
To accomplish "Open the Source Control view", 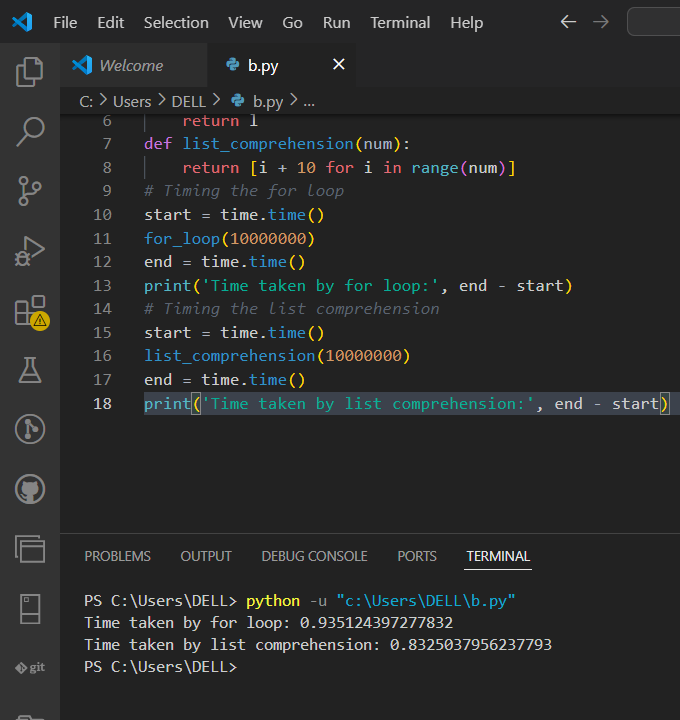I will pos(30,191).
